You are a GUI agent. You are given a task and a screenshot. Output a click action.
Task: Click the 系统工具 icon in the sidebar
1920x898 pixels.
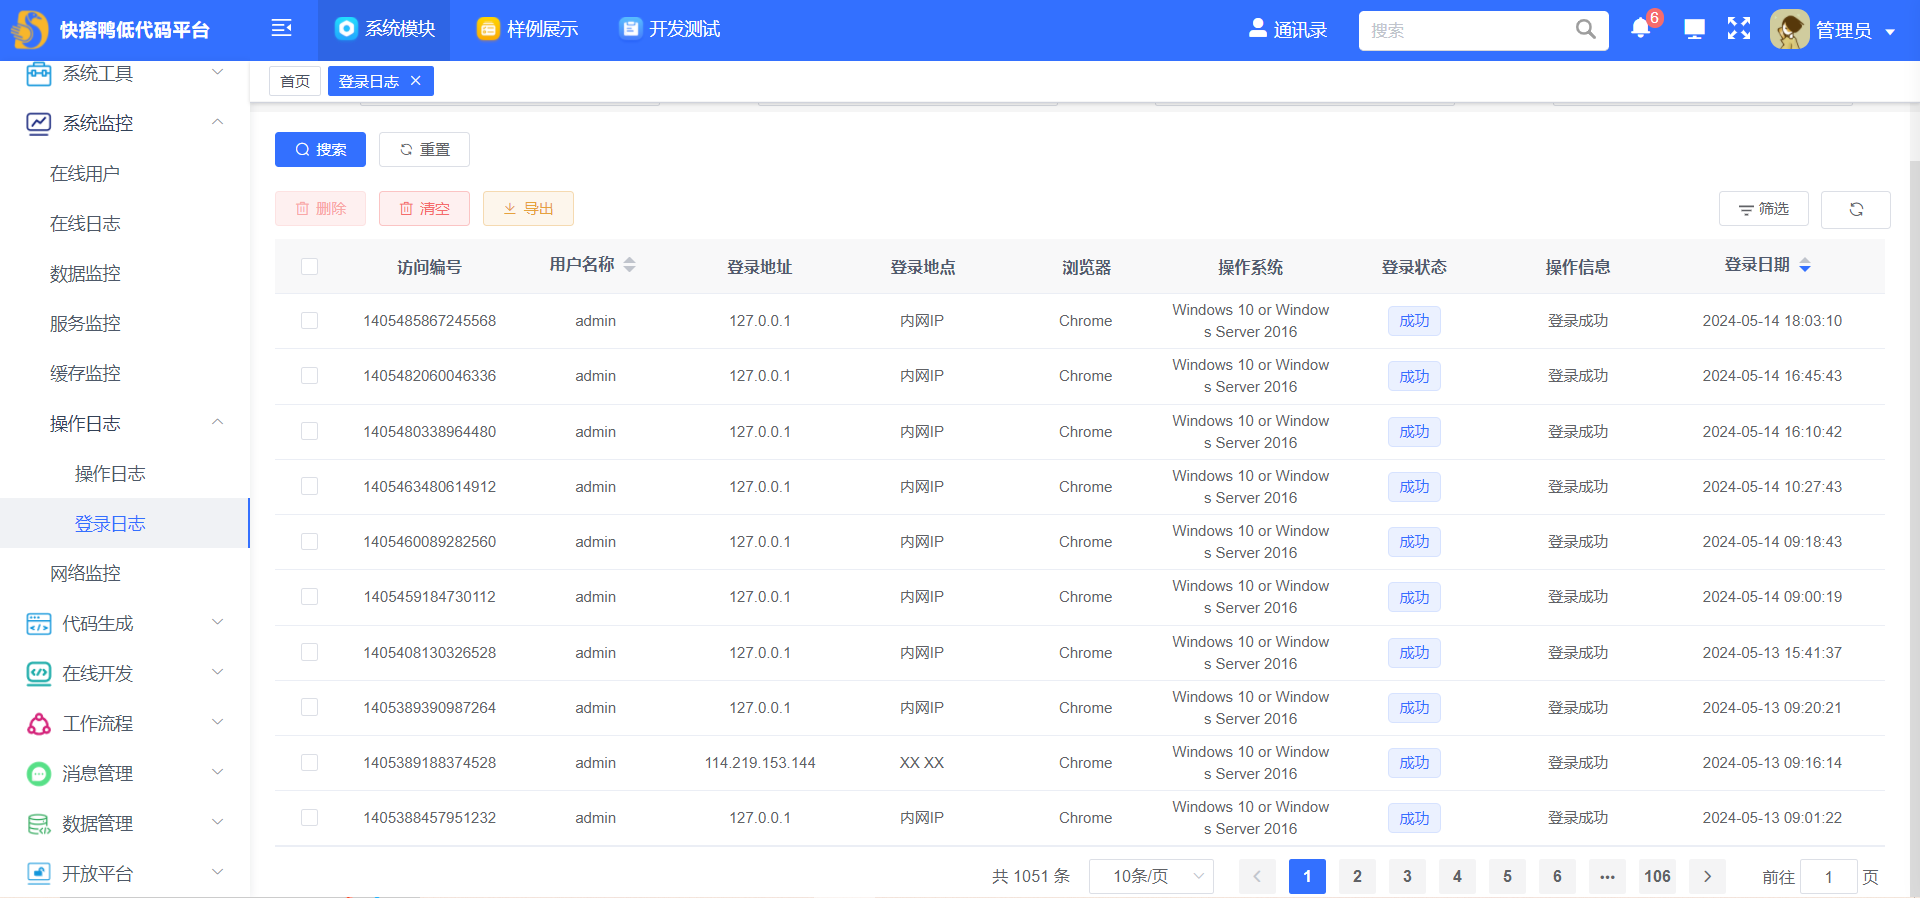39,74
